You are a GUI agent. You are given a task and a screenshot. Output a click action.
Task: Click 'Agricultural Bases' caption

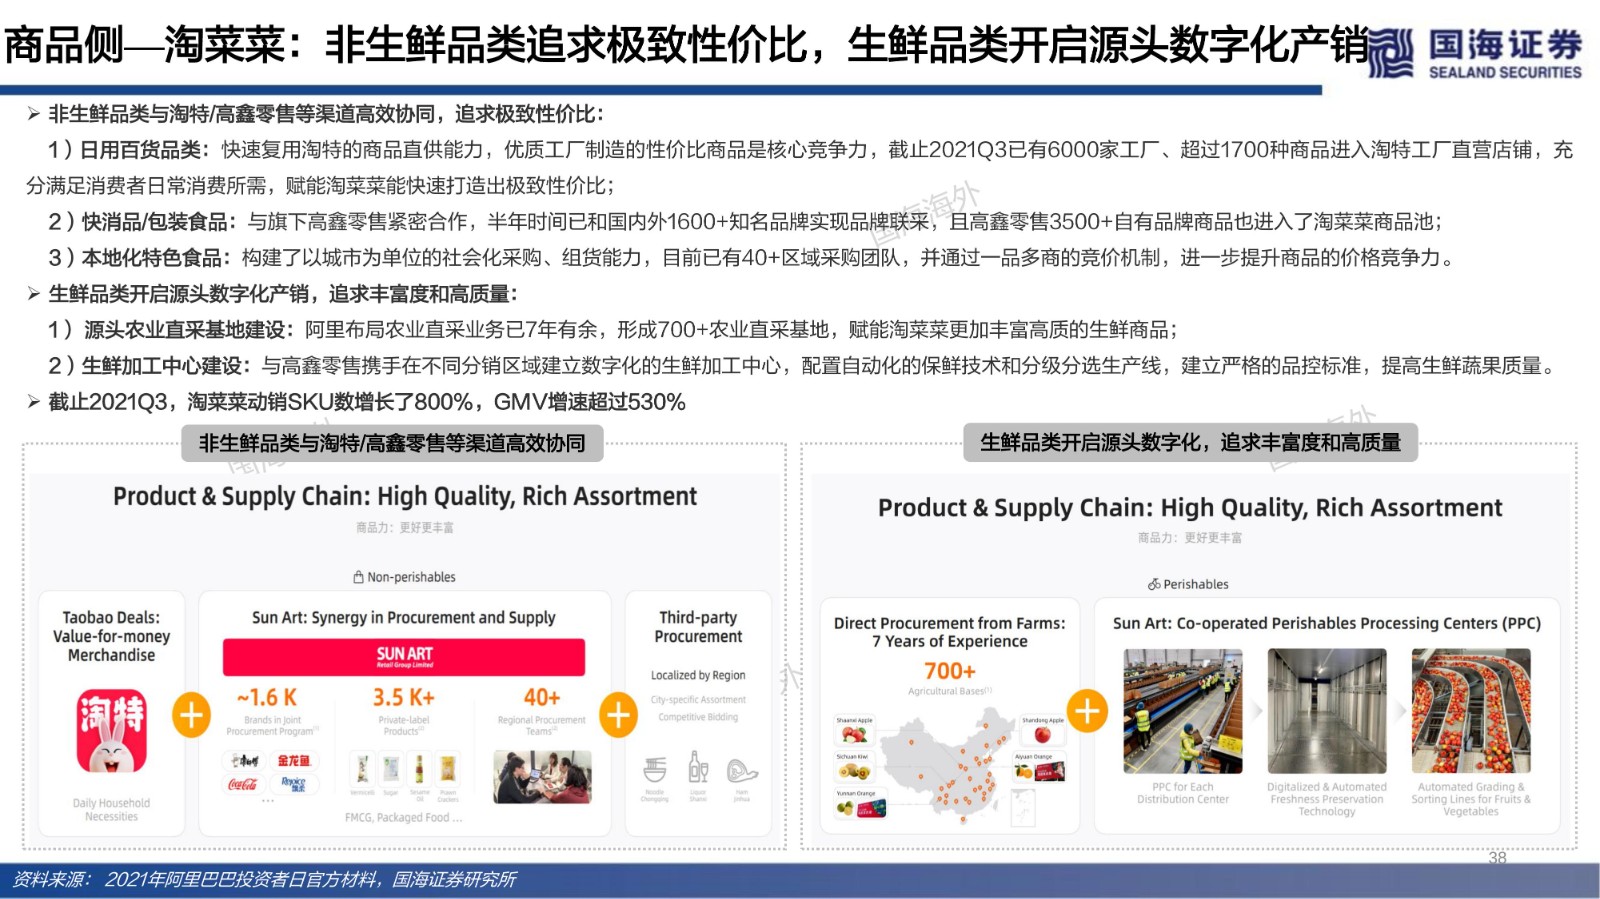point(949,691)
